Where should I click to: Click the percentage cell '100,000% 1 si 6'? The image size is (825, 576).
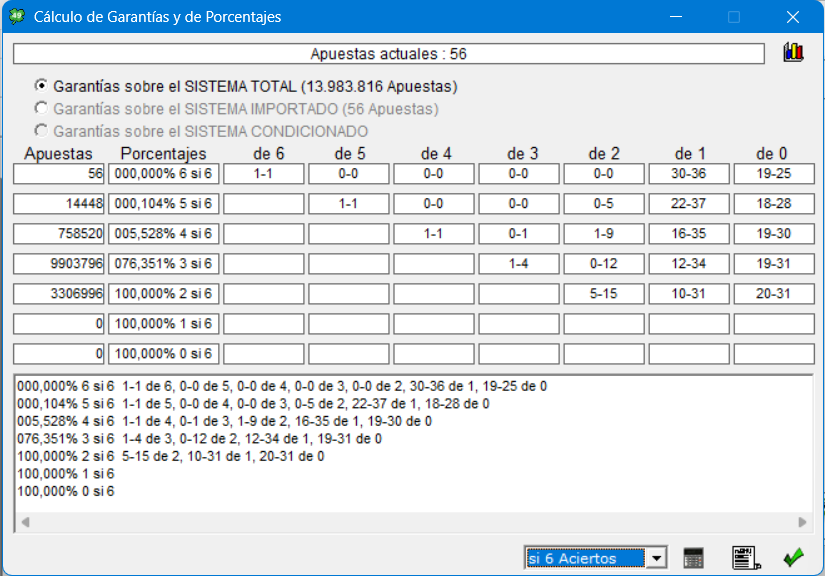coord(164,324)
